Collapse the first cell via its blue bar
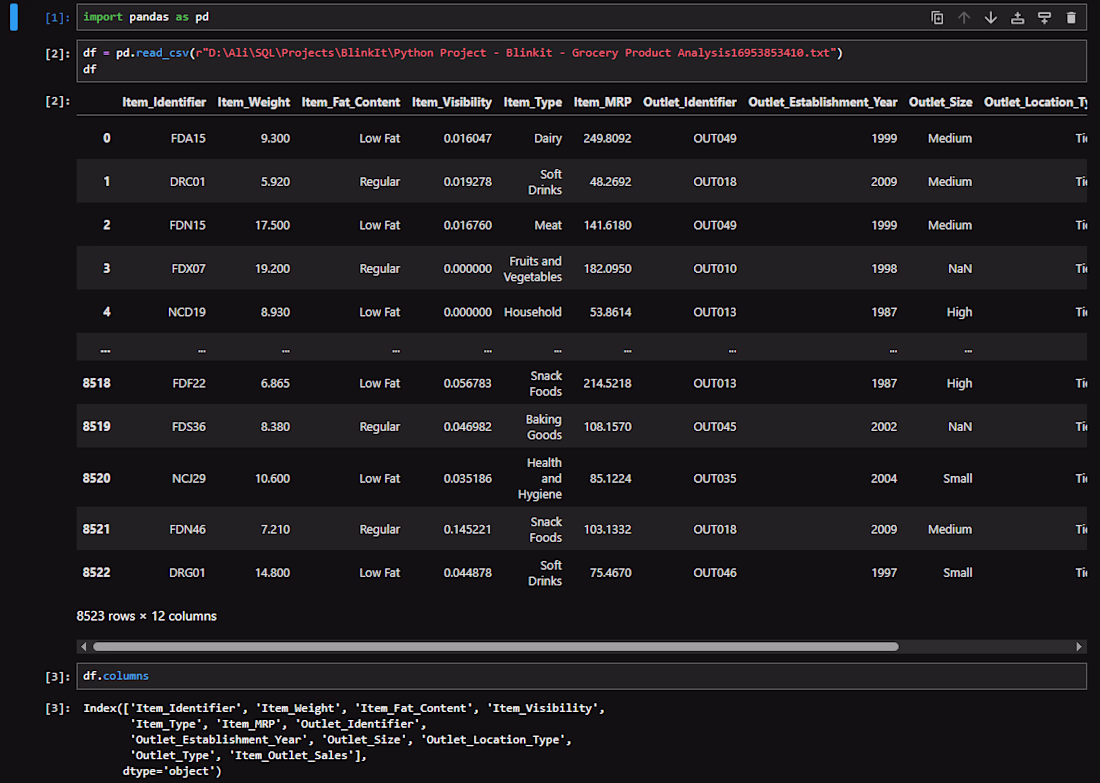 pyautogui.click(x=13, y=17)
